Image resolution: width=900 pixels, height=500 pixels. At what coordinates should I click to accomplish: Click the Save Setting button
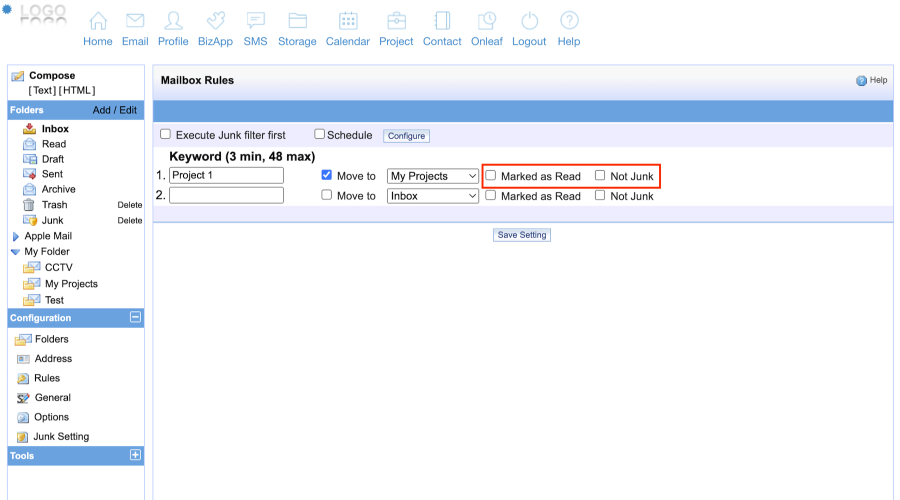point(521,235)
